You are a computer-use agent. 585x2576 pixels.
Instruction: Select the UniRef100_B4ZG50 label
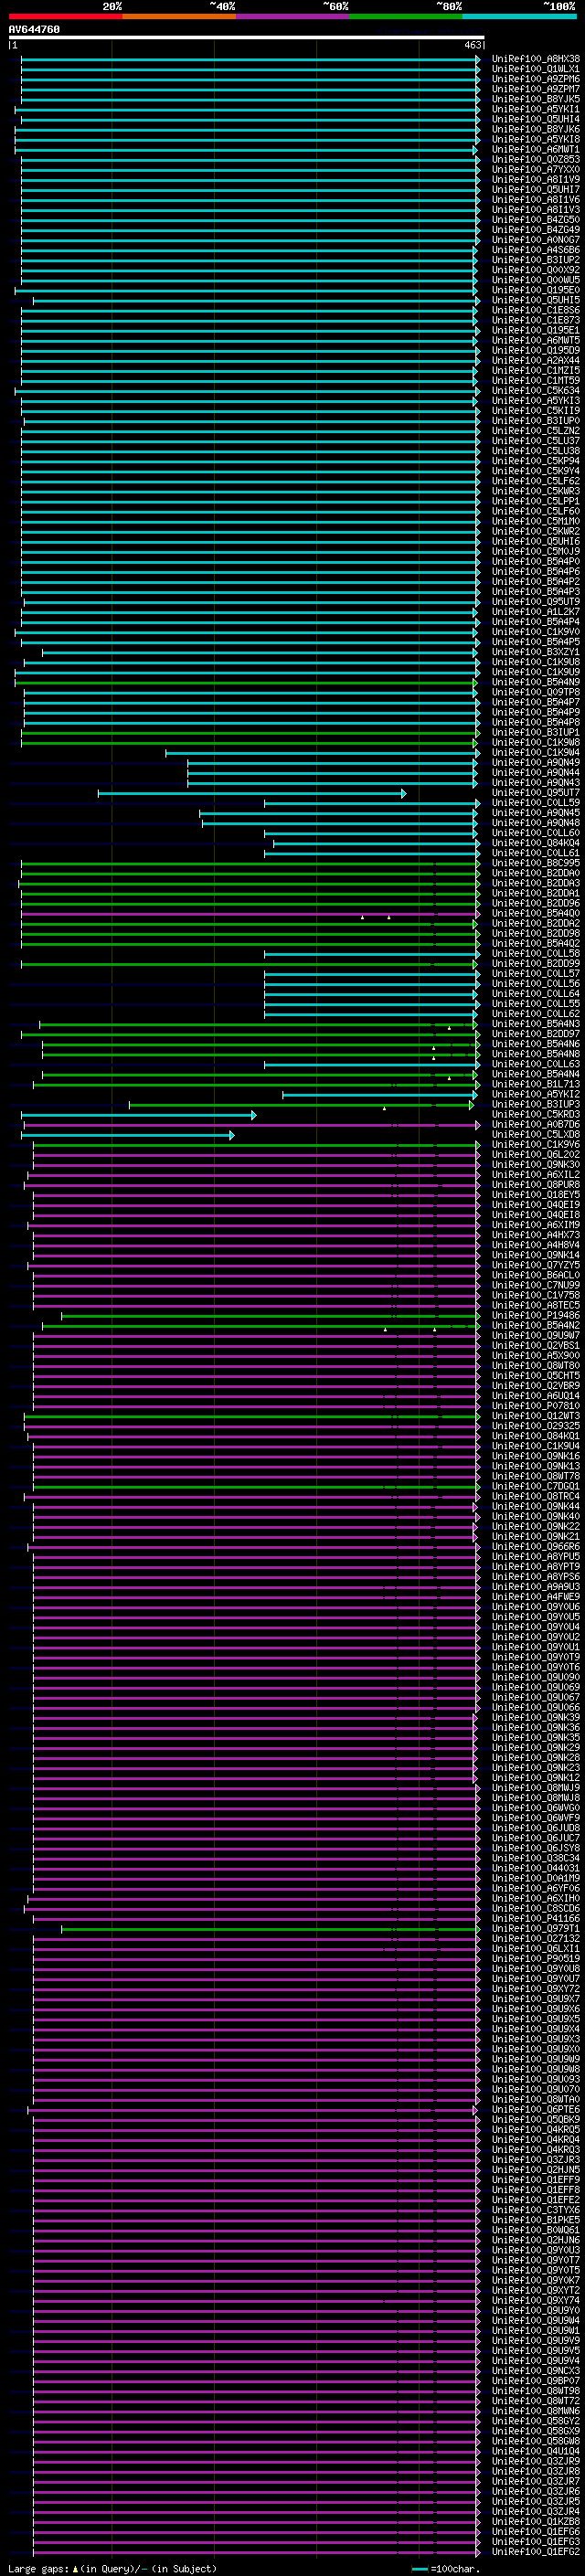coord(536,220)
